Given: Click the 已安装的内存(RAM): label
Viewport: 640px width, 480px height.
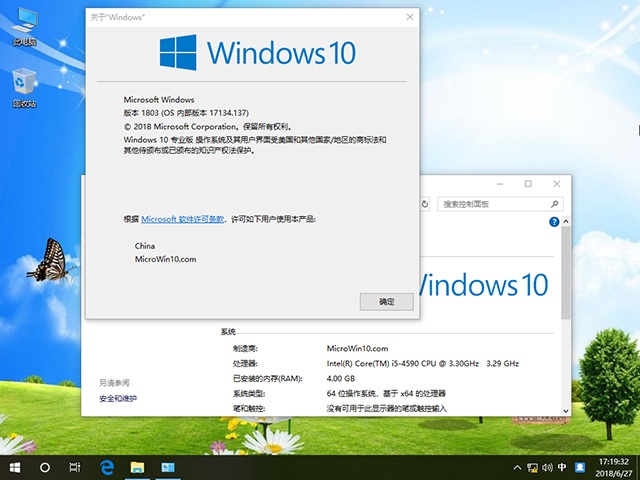Looking at the screenshot, I should tap(268, 378).
